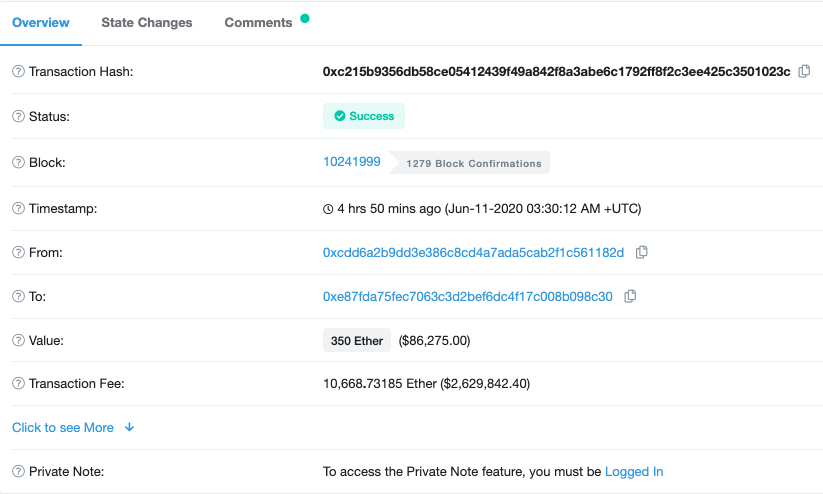823x494 pixels.
Task: Open help icon beside Private Note
Action: tap(18, 471)
